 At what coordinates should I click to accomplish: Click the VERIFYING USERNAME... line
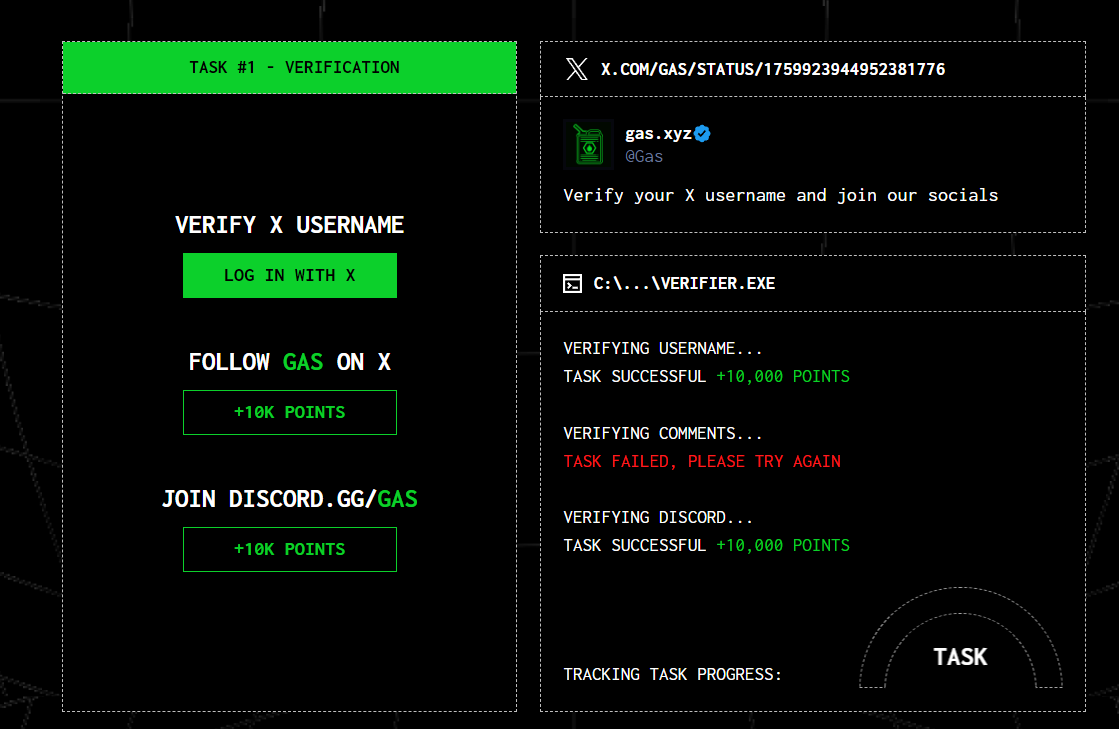[x=663, y=348]
